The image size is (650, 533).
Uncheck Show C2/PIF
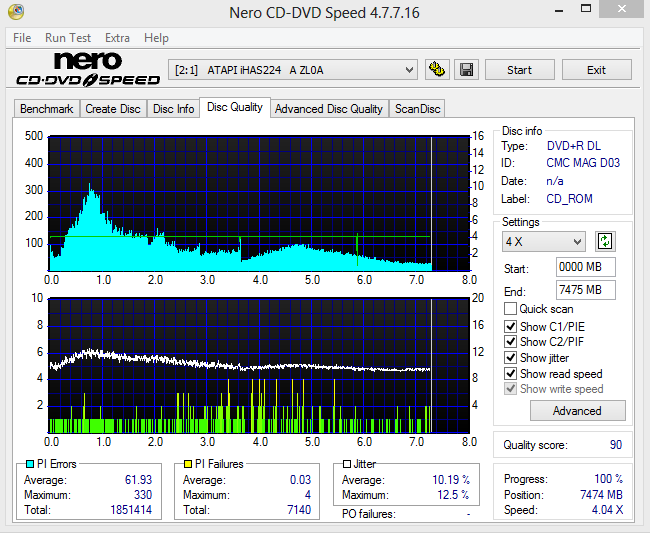coord(510,342)
